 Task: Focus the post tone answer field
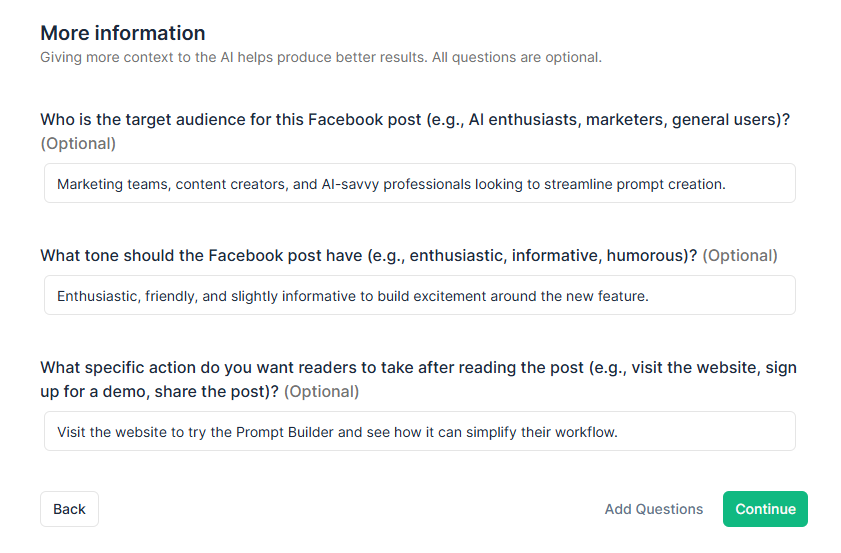click(x=419, y=295)
